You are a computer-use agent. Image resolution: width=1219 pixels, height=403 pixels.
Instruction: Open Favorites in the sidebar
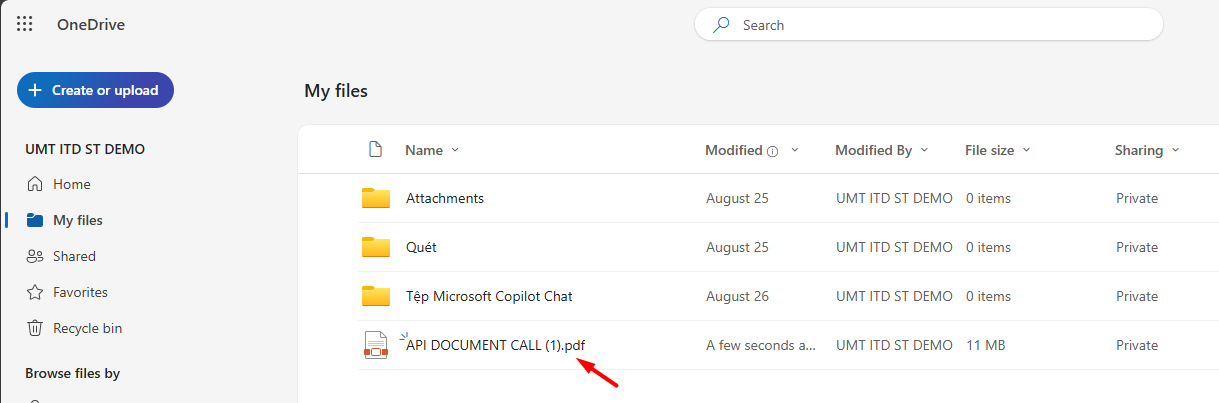80,292
